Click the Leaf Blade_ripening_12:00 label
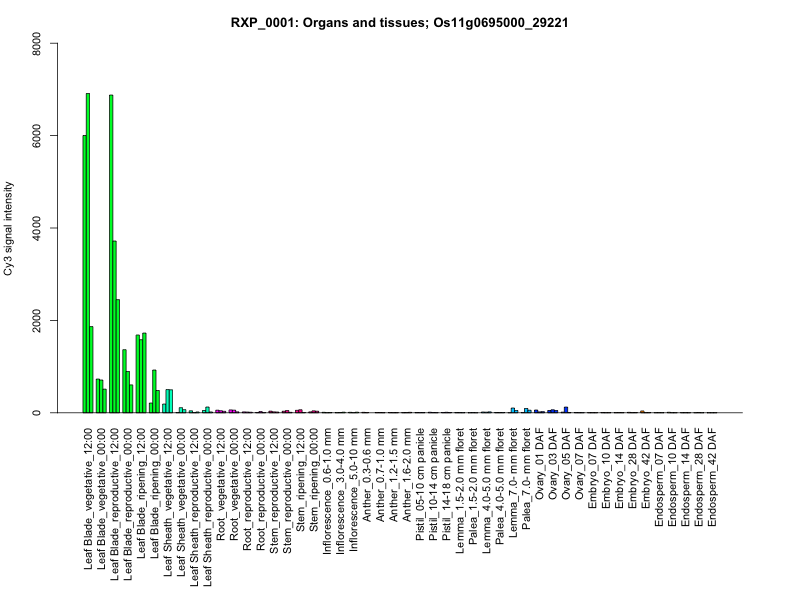Screen dimensions: 800x600 pyautogui.click(x=141, y=493)
